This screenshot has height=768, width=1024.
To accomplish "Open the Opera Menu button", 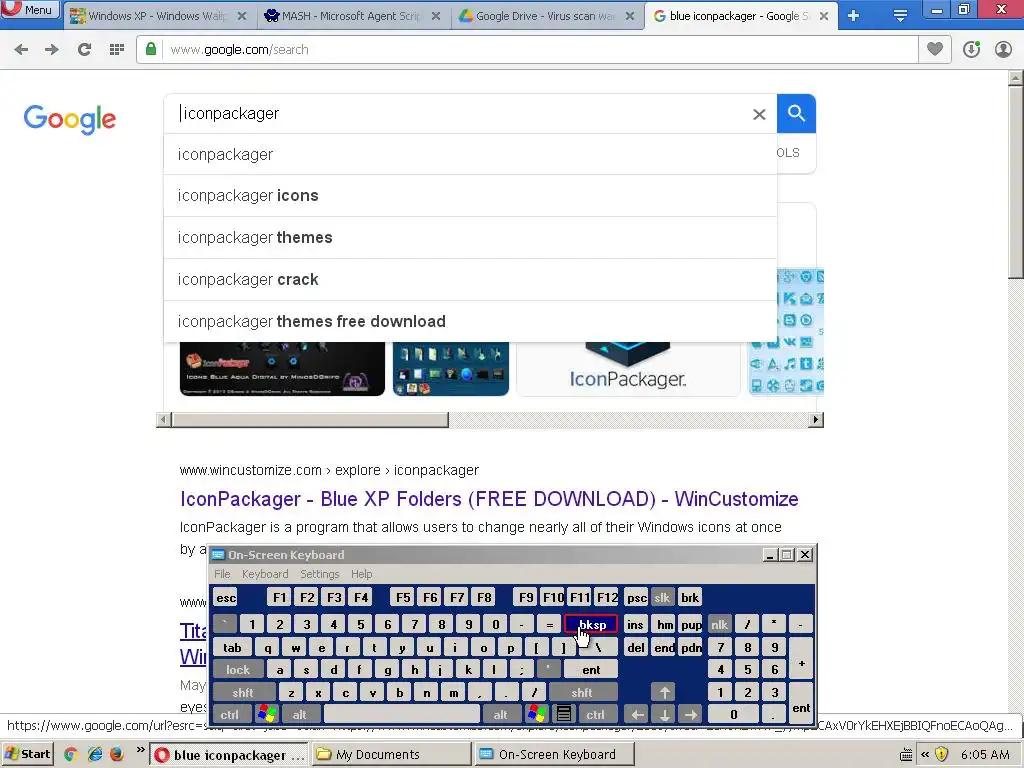I will (29, 10).
